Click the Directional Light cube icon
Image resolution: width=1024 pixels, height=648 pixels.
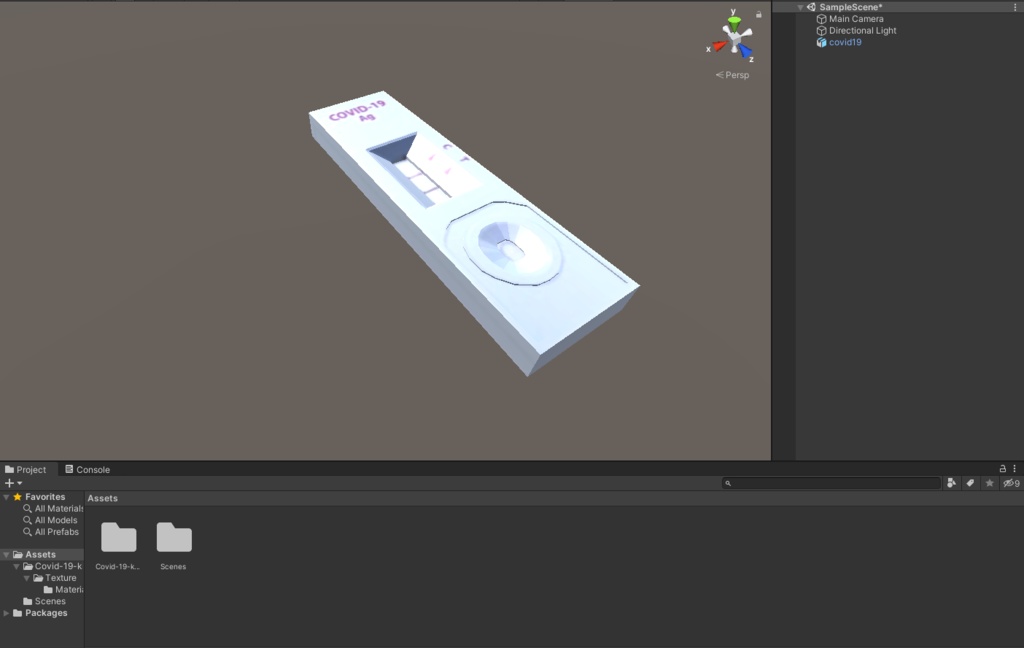point(822,31)
